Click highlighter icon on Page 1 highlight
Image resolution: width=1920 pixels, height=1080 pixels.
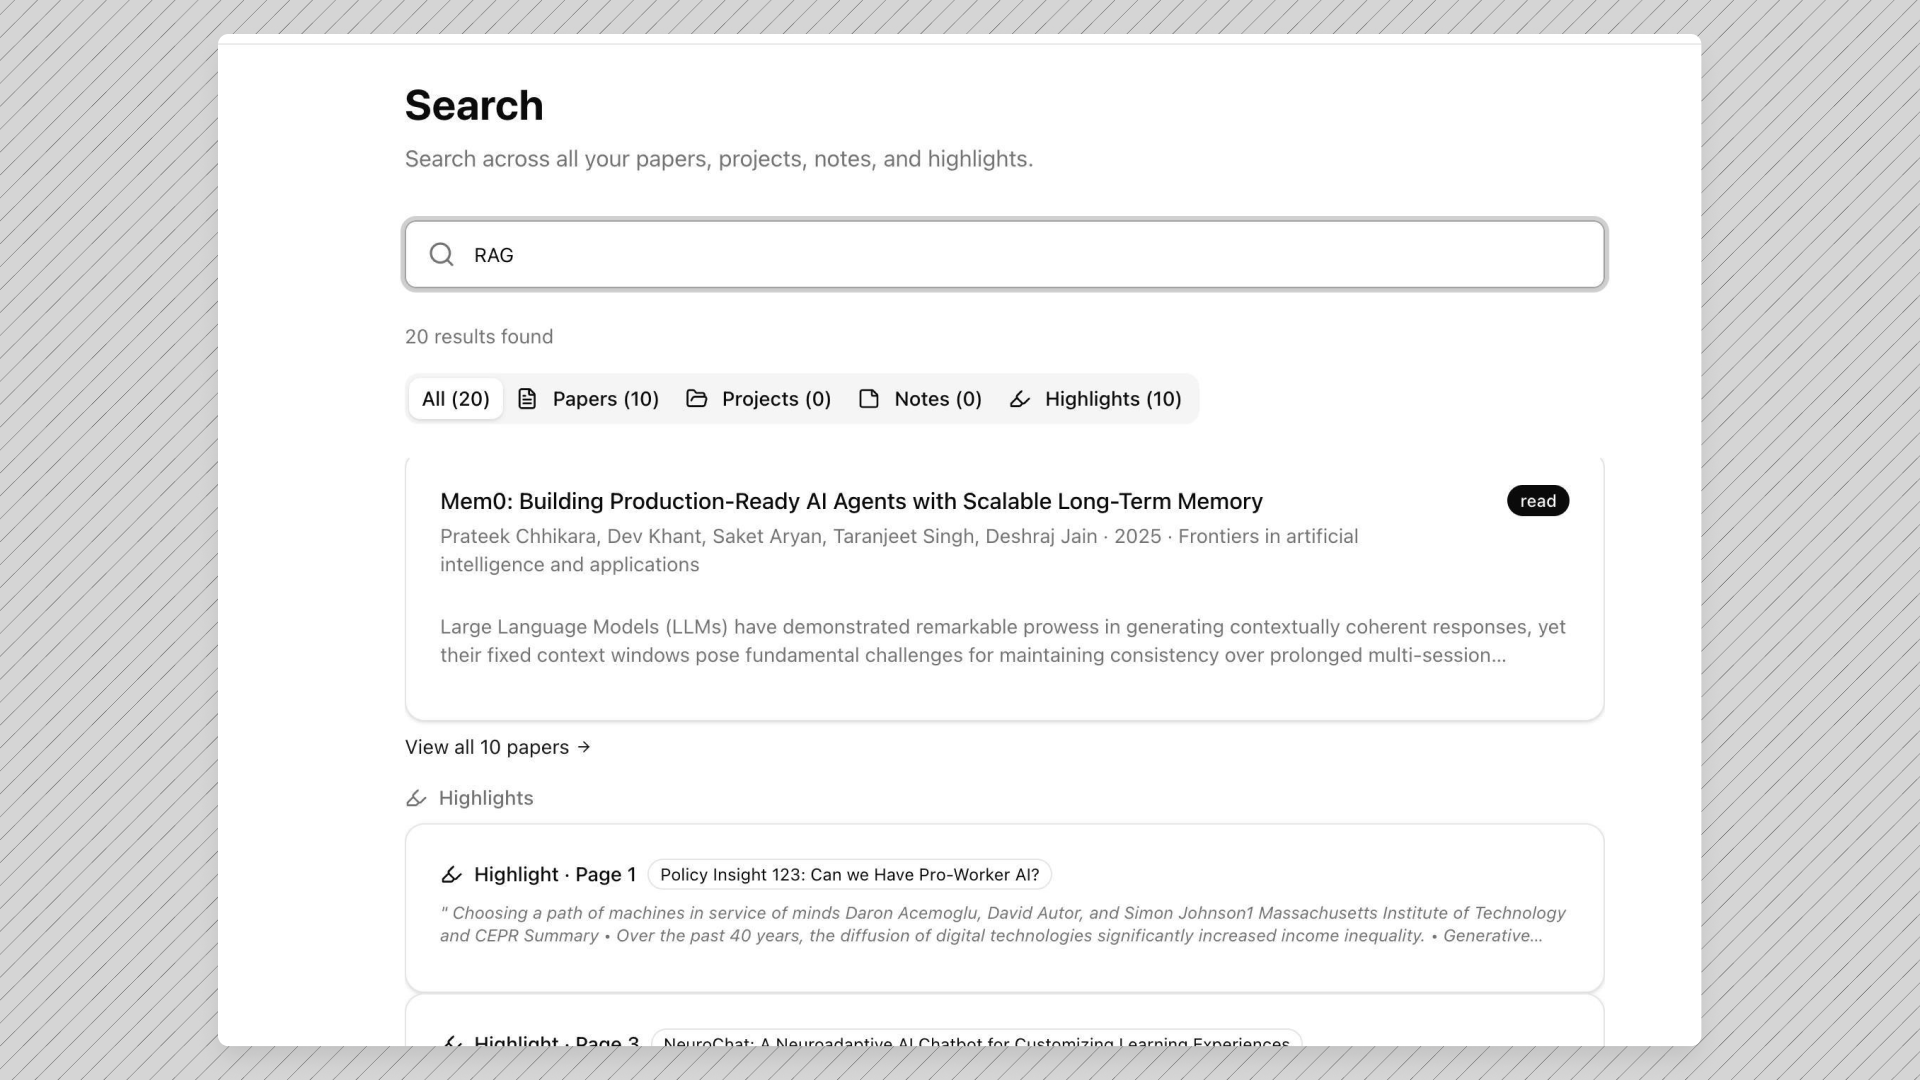tap(451, 875)
